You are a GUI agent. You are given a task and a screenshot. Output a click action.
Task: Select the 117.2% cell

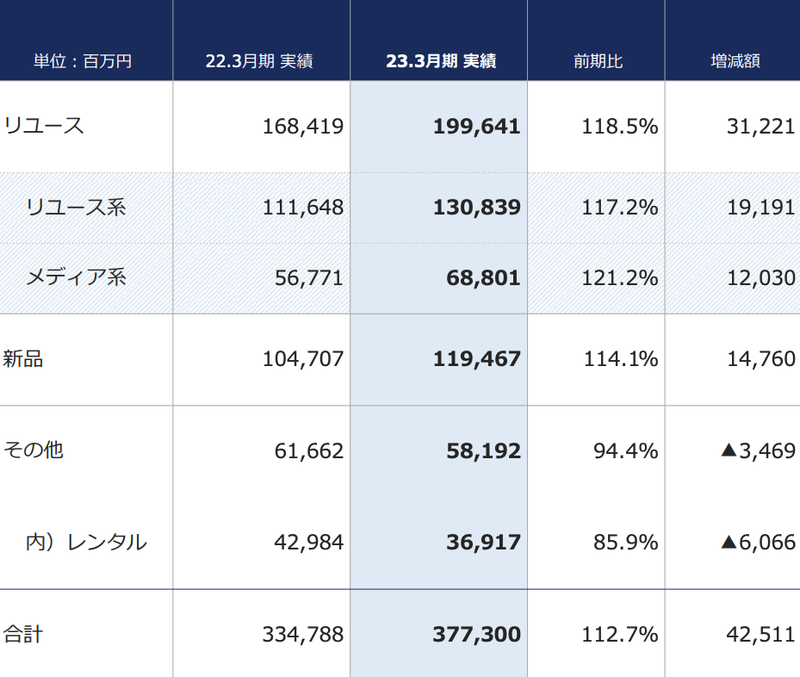coord(620,208)
